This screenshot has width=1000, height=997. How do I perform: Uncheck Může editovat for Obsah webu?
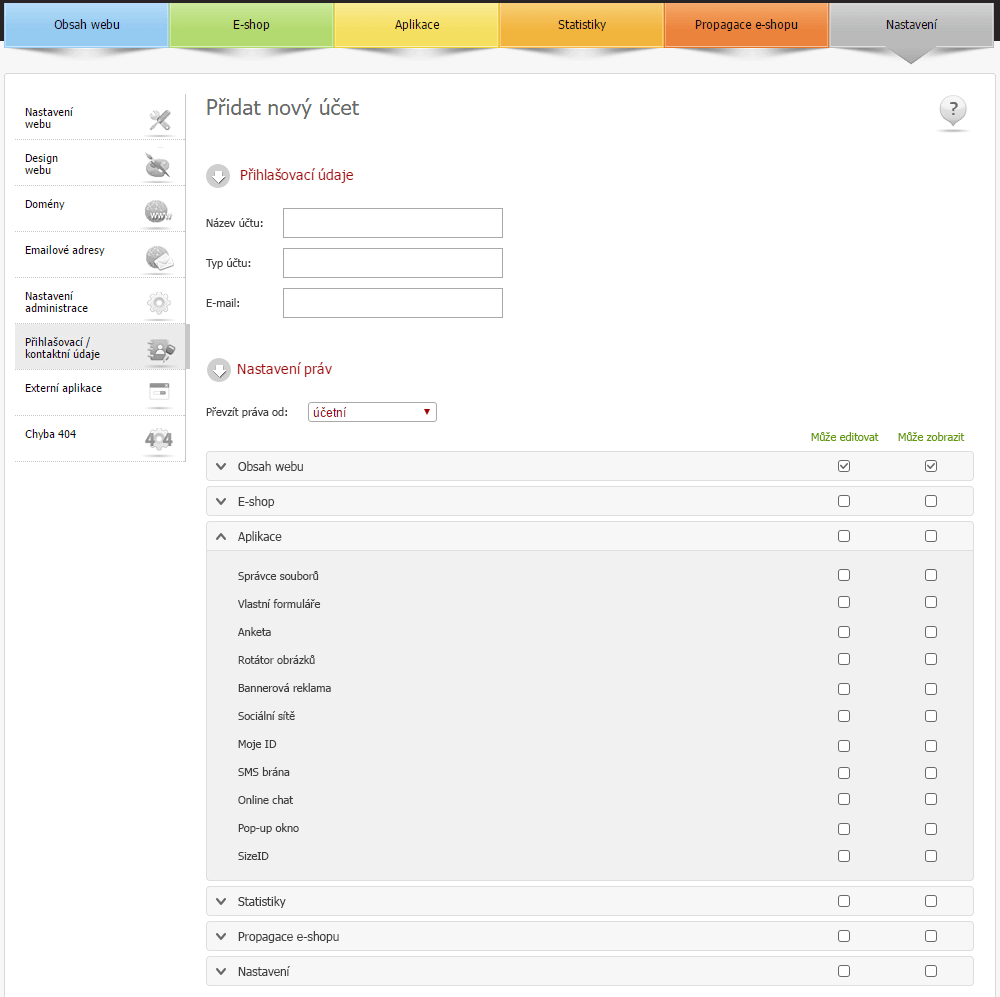(844, 467)
